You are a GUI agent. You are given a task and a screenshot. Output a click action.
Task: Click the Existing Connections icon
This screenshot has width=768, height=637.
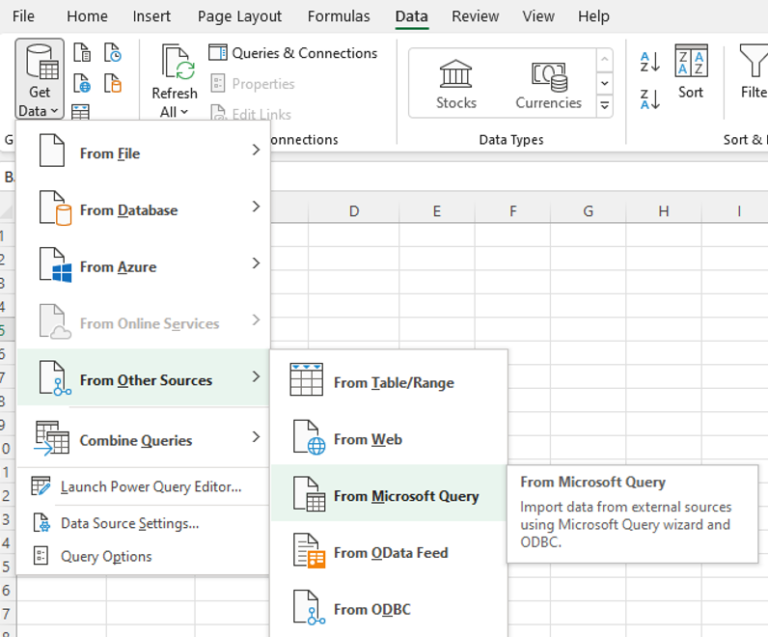pos(113,83)
